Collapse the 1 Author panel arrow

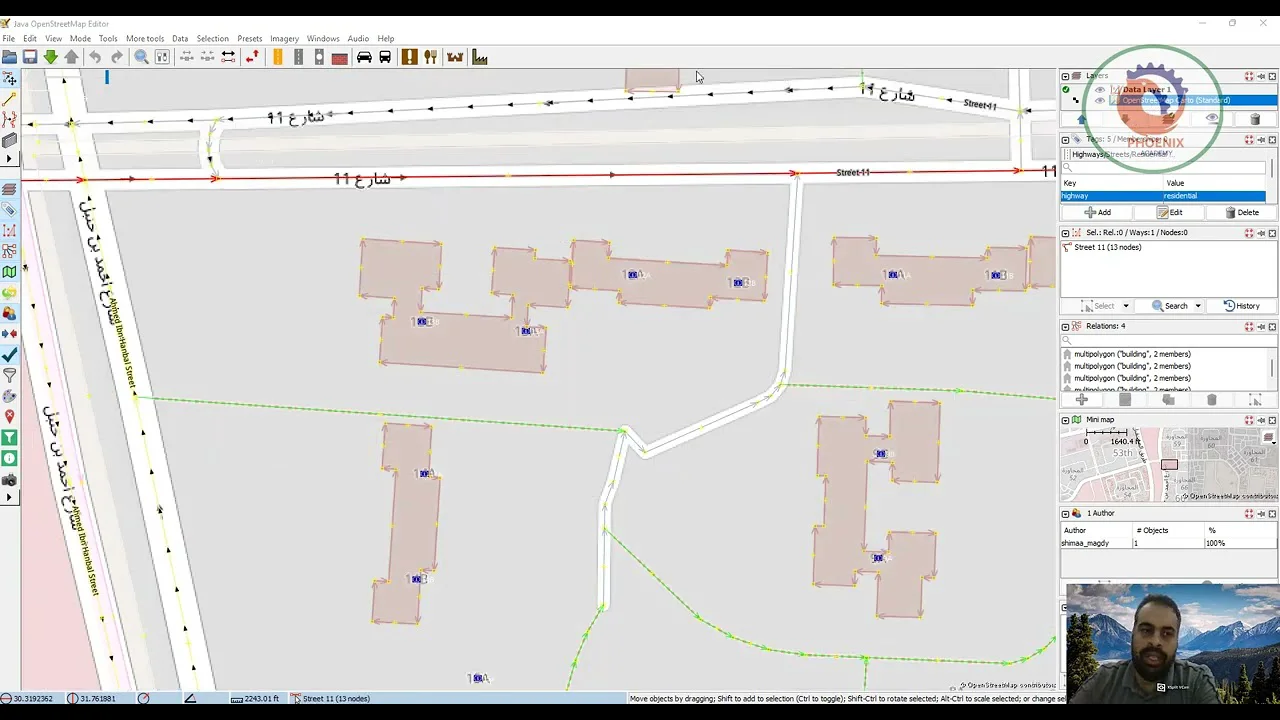1065,513
